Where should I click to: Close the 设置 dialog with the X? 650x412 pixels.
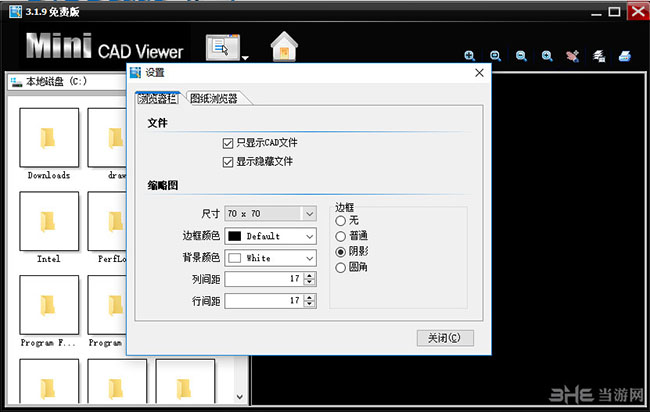tap(479, 73)
